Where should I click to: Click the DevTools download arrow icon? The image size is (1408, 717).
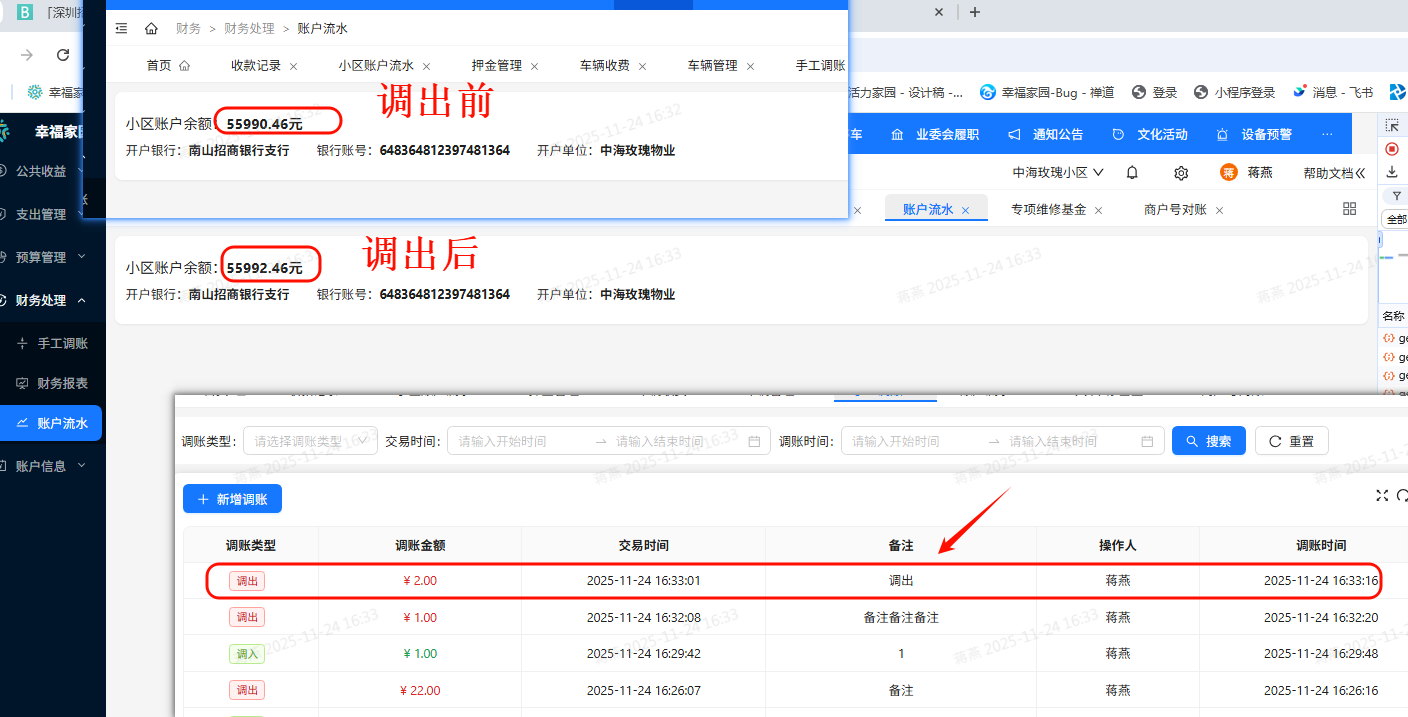tap(1392, 172)
